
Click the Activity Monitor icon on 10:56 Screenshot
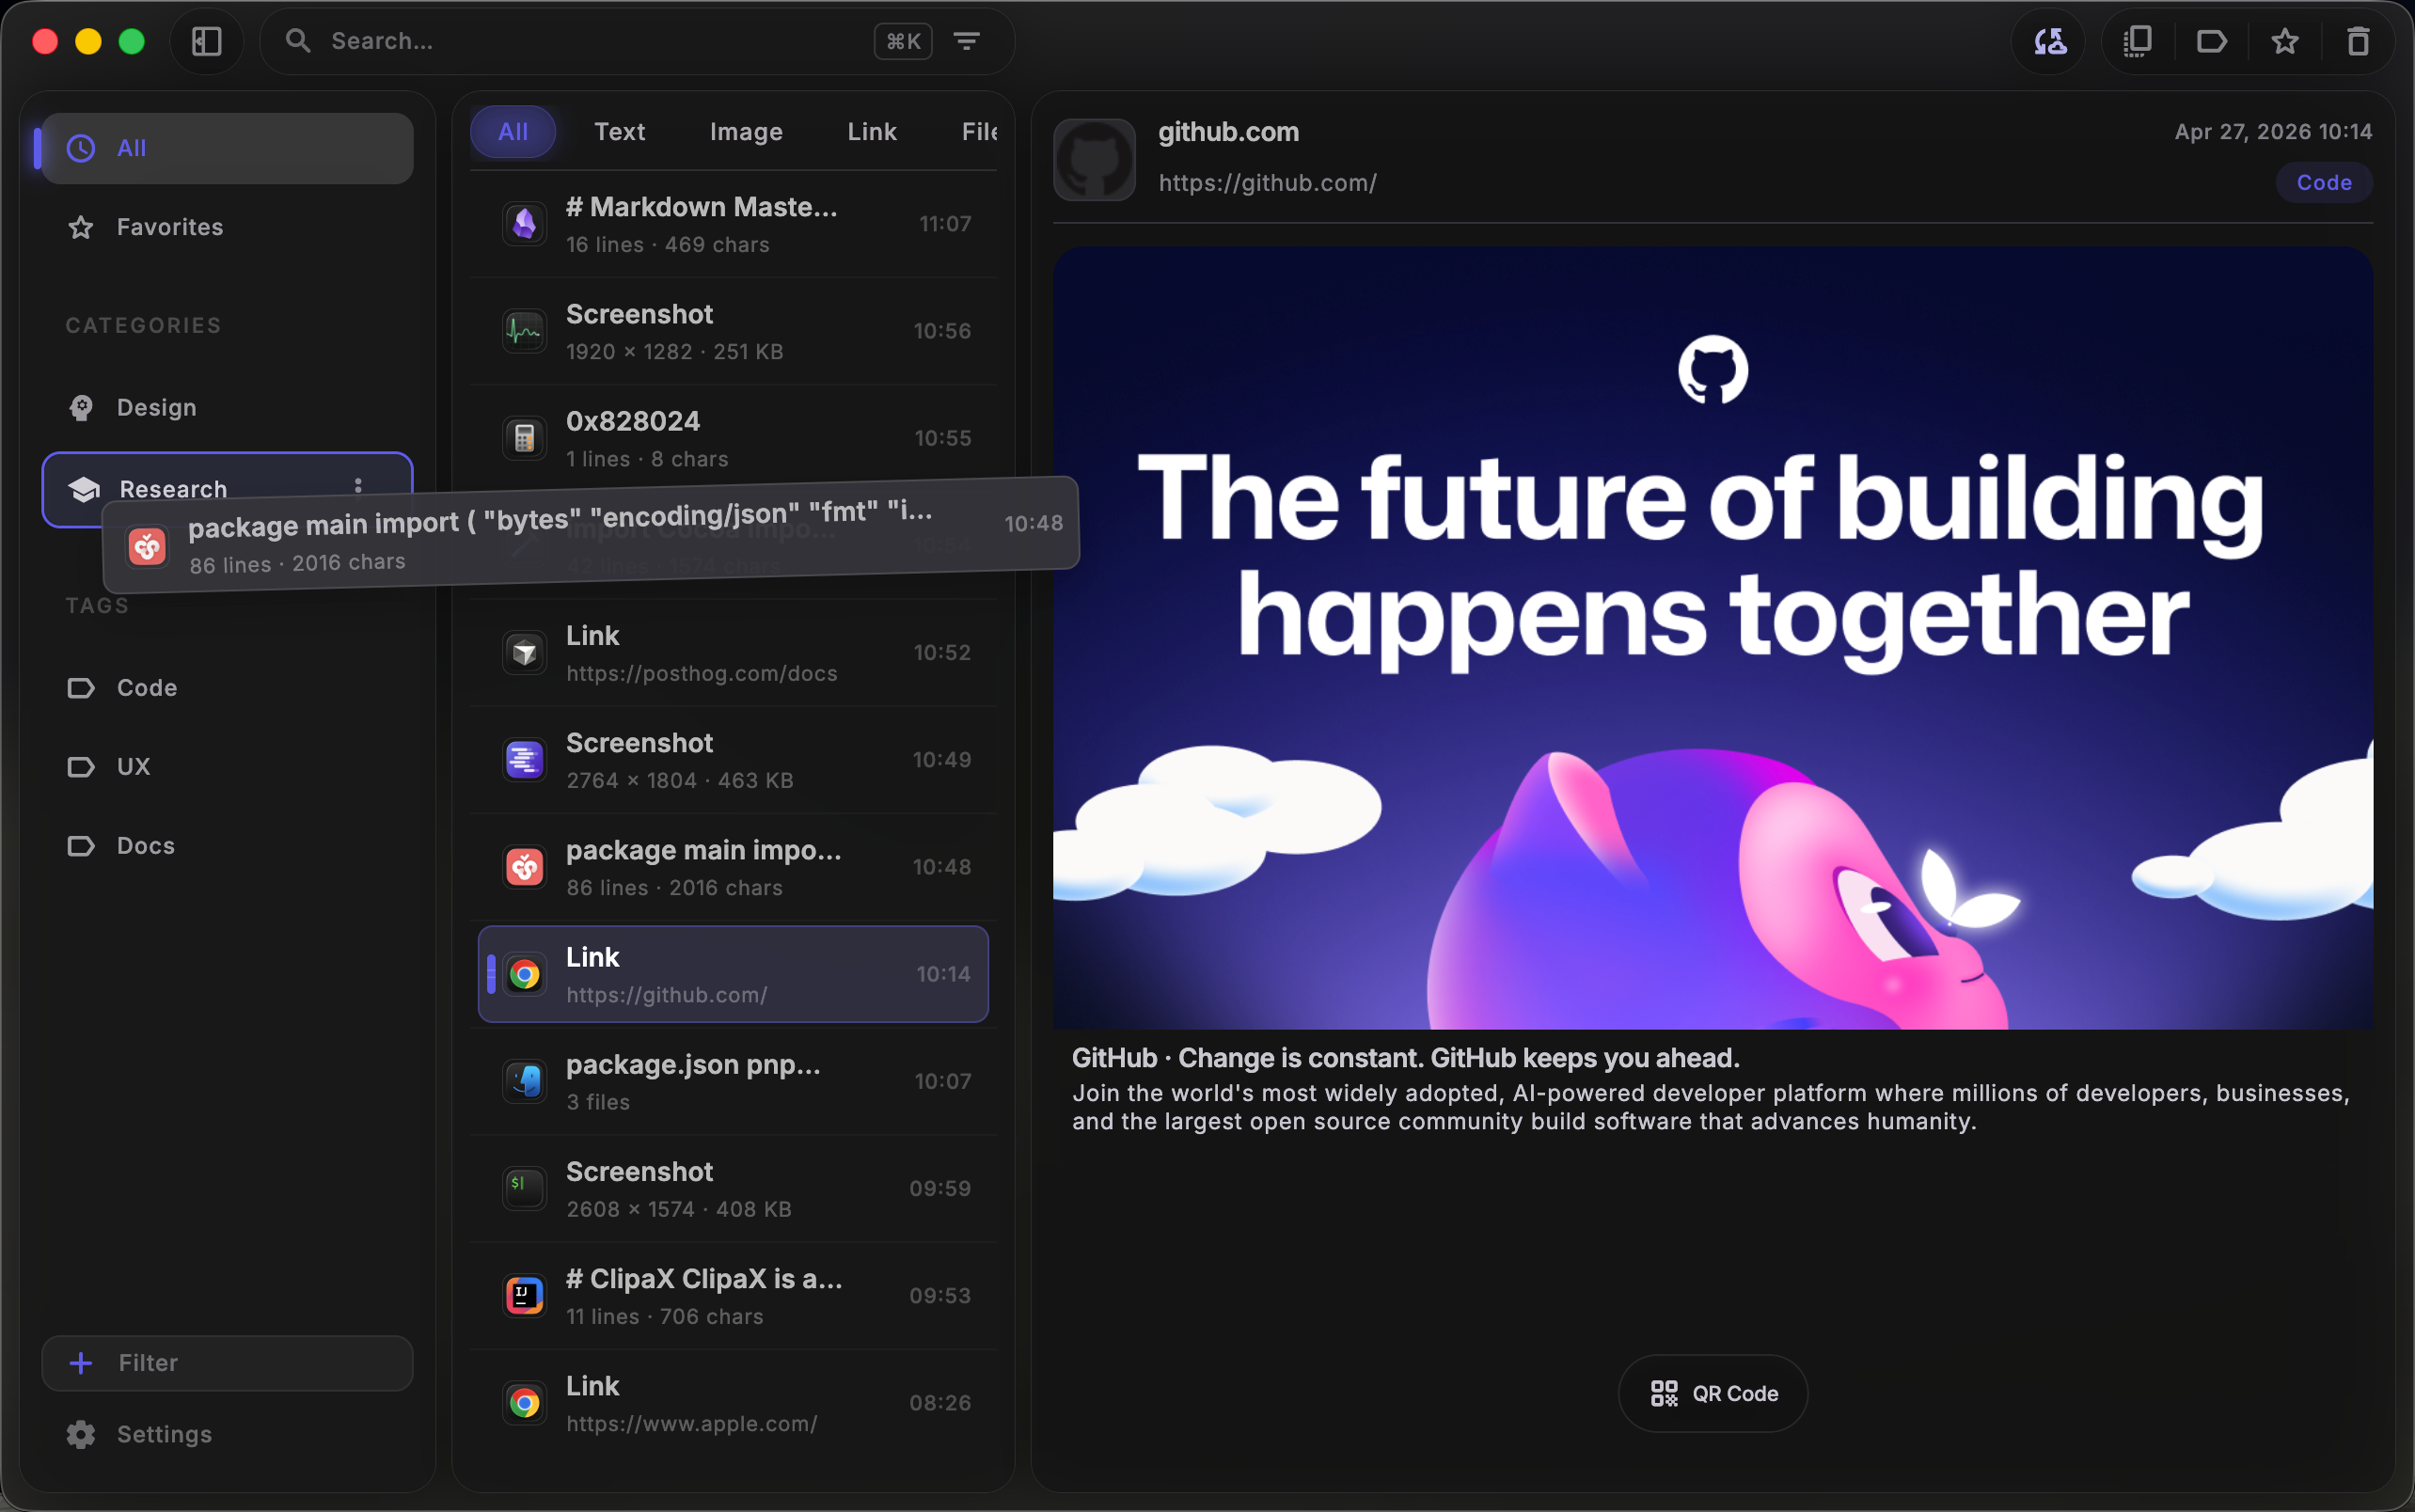coord(524,331)
